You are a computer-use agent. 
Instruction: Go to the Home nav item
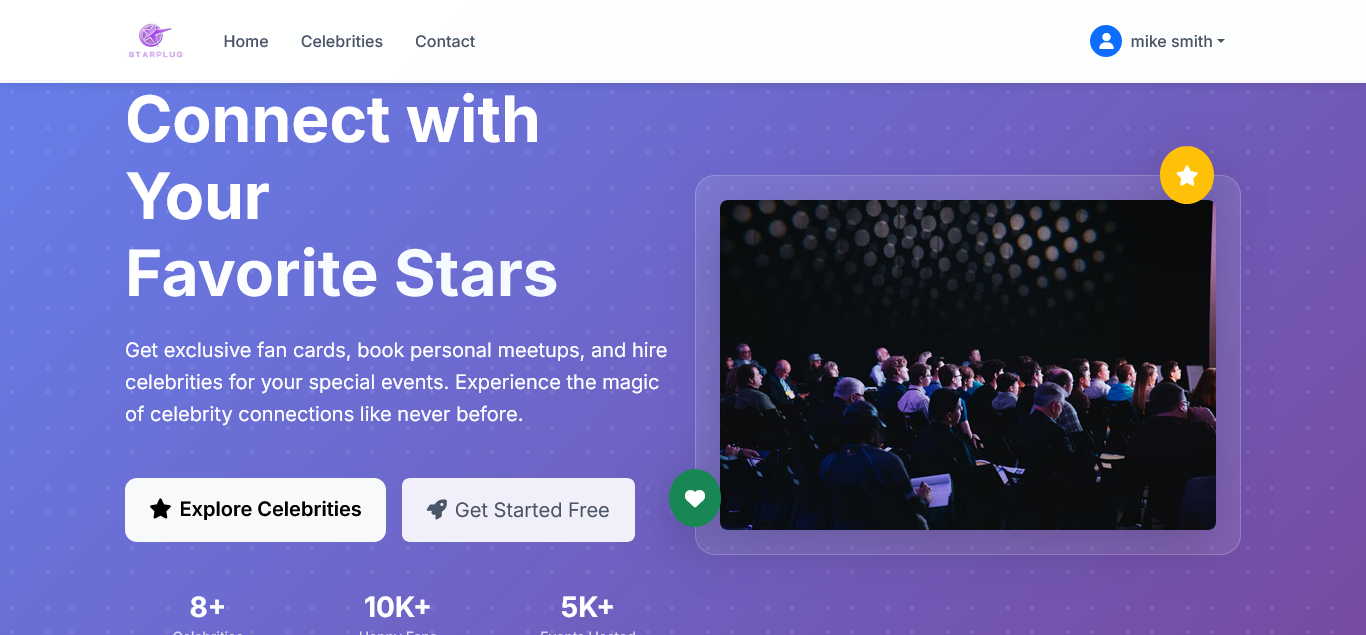[246, 41]
